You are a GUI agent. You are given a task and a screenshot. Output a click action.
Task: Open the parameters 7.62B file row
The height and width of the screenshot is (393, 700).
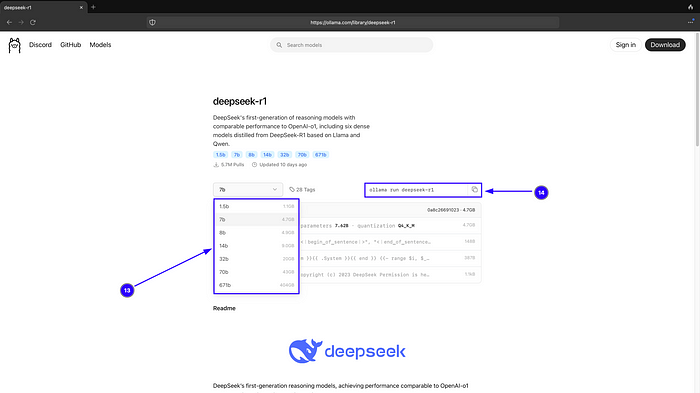391,226
